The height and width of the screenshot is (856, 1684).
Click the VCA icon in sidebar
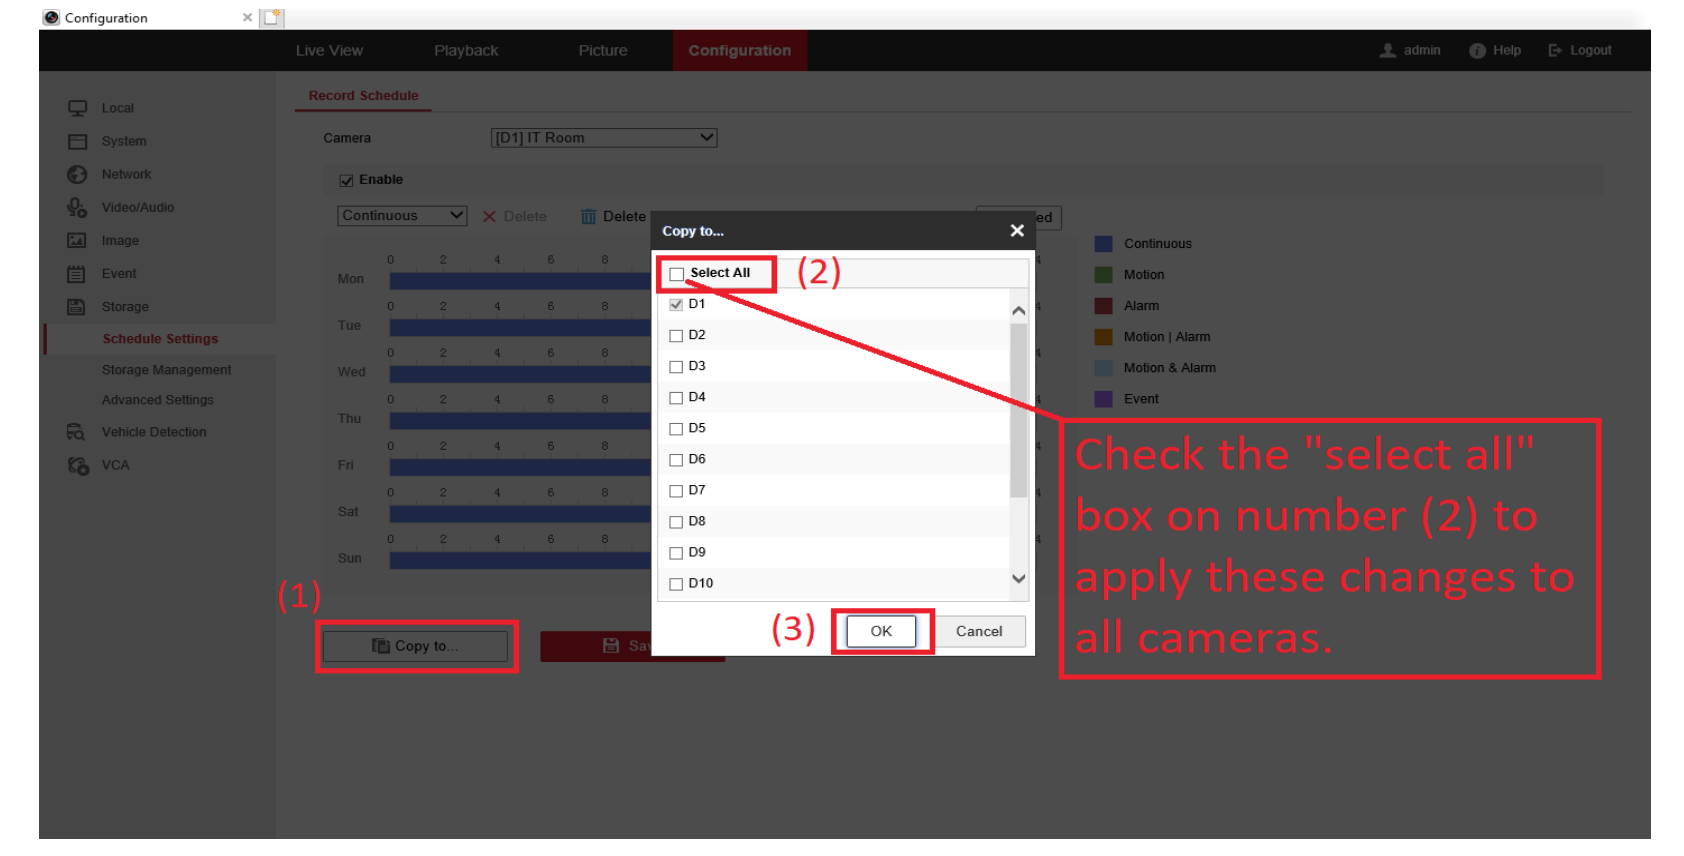(77, 465)
